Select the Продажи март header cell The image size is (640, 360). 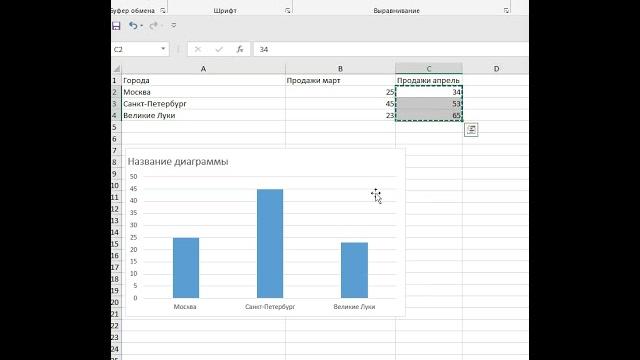[x=340, y=80]
